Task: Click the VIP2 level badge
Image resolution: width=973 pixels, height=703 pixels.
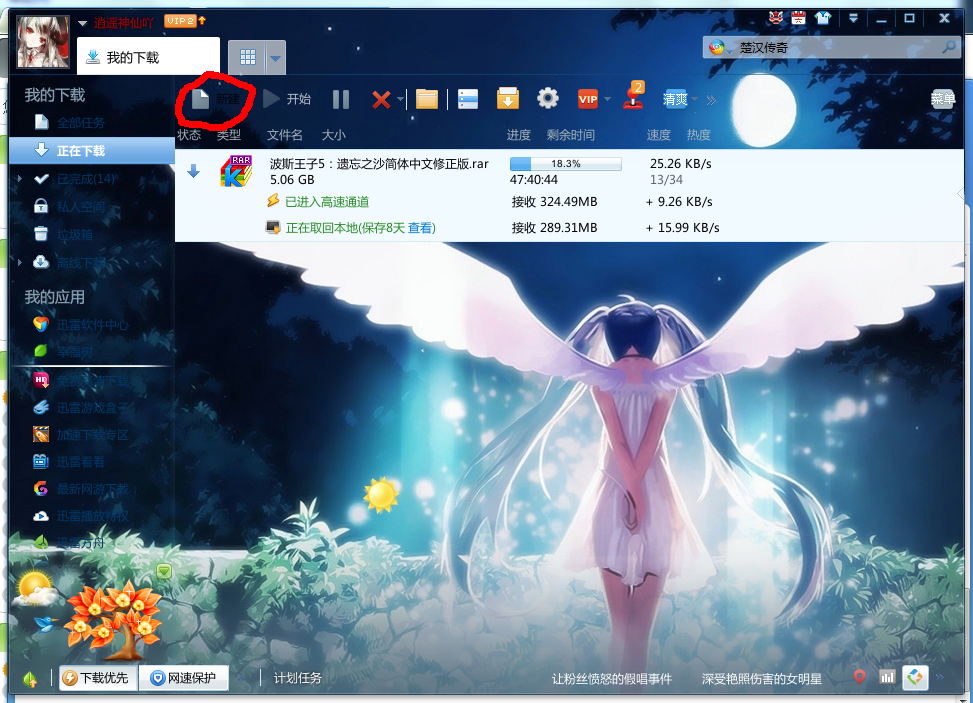Action: [x=180, y=21]
